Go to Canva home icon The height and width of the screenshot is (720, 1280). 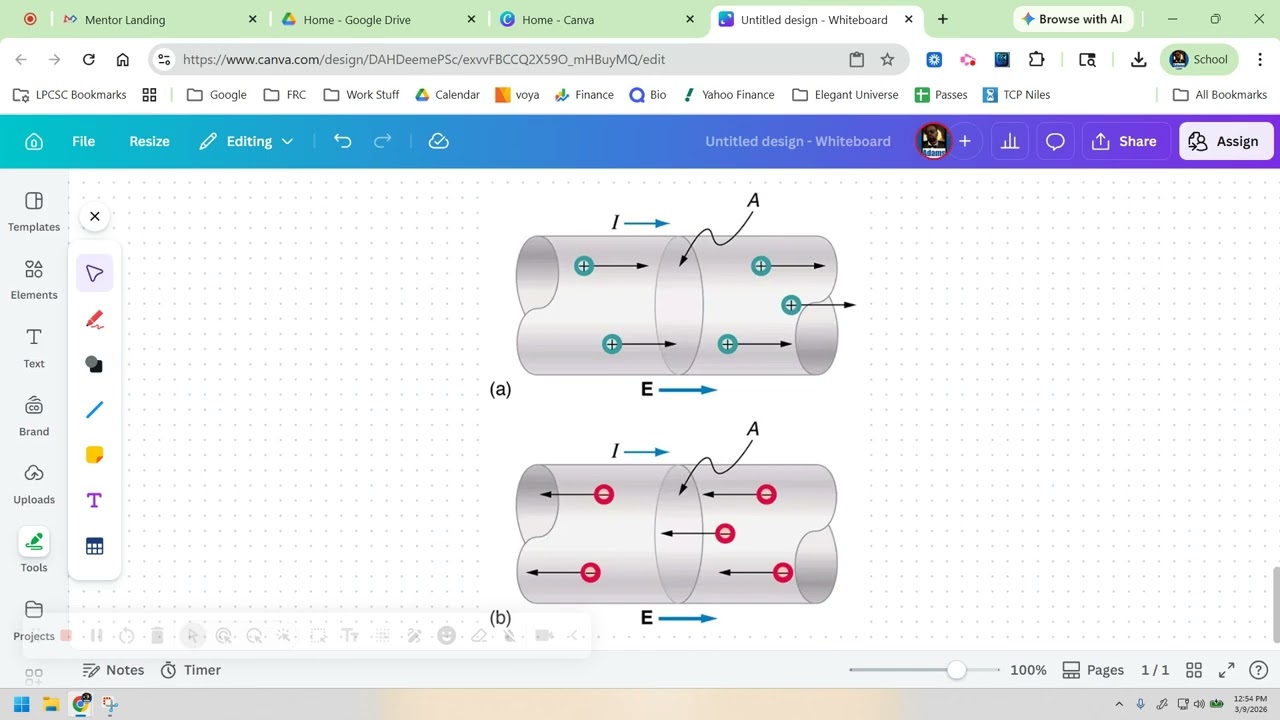[34, 141]
